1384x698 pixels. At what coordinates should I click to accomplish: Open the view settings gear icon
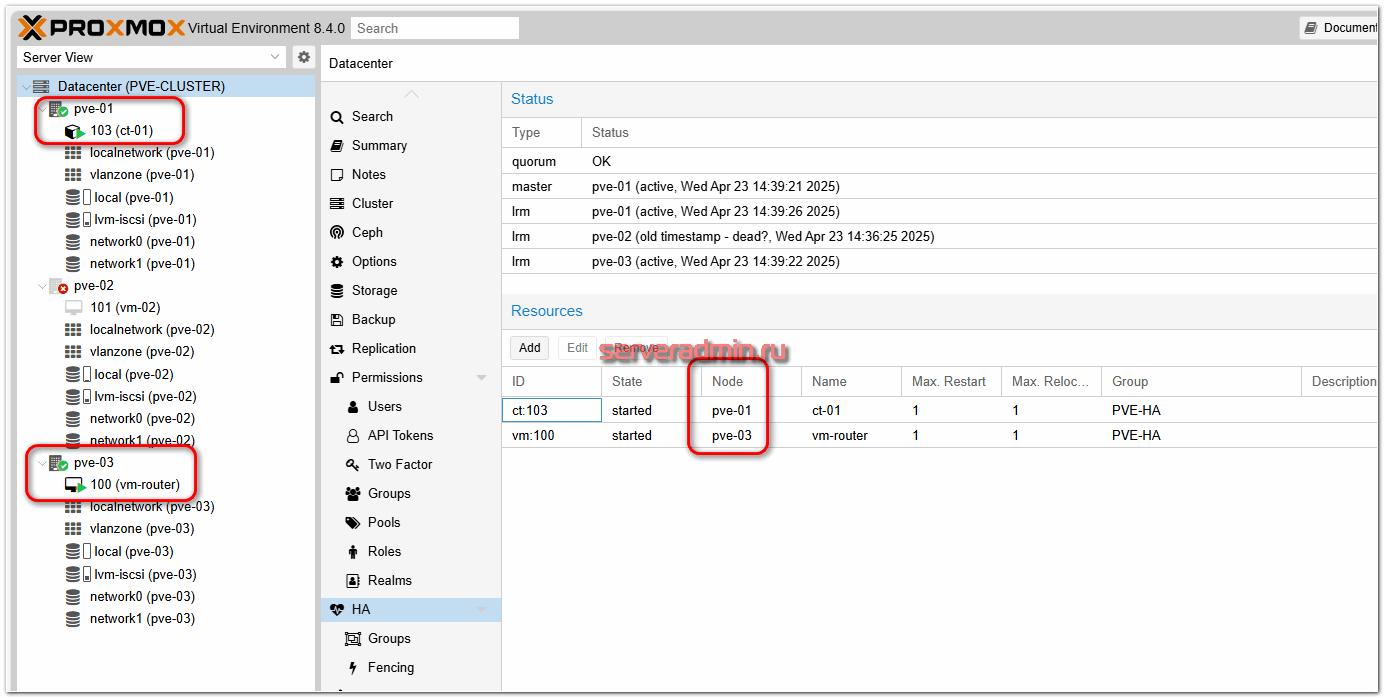[304, 57]
